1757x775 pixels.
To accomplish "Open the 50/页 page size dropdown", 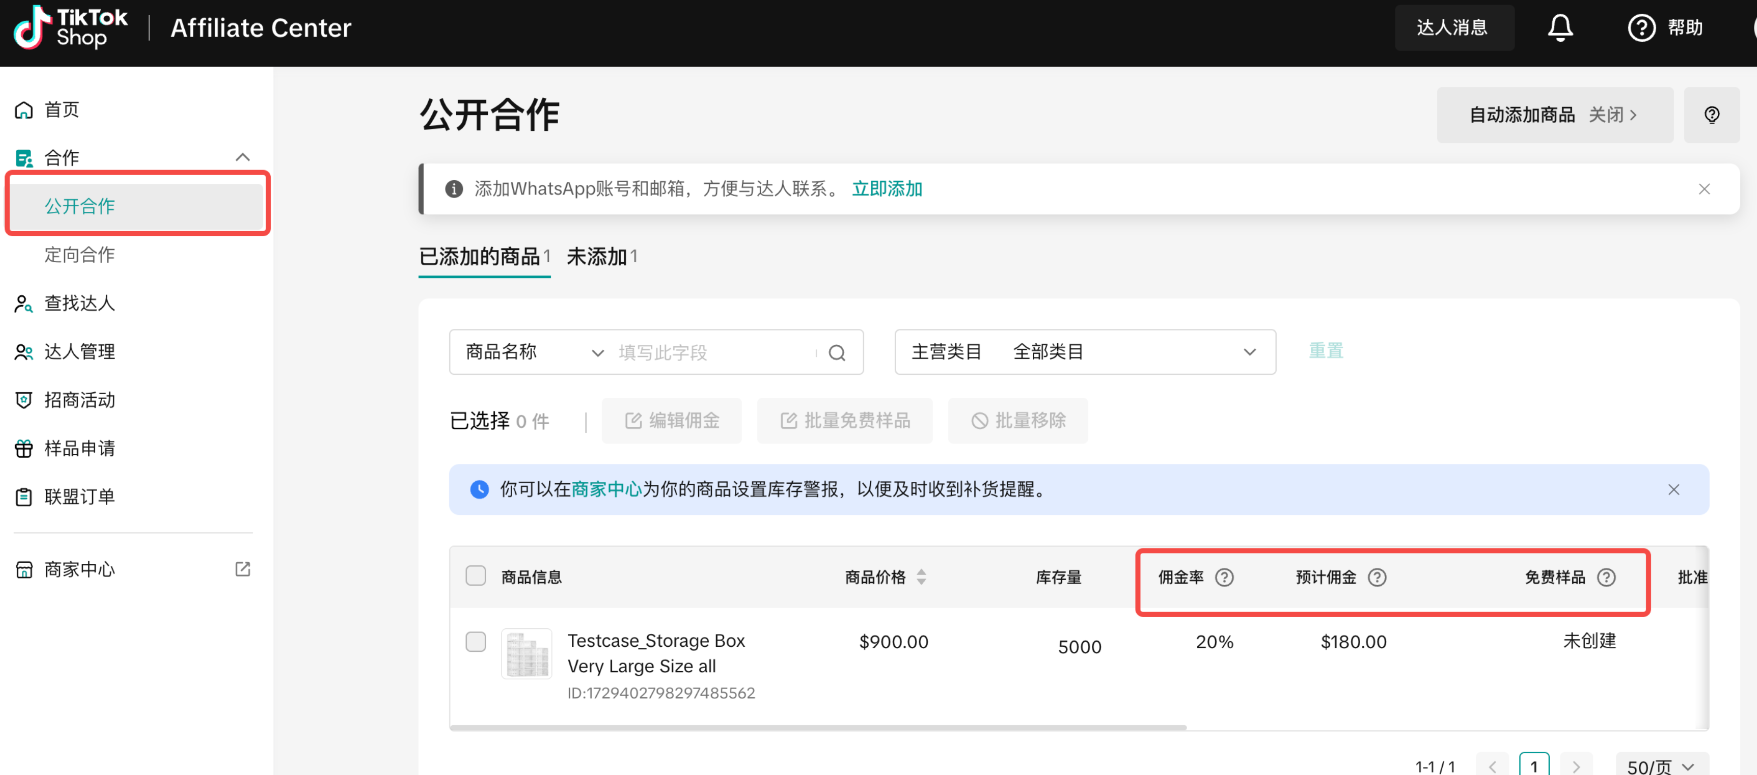I will pos(1662,766).
